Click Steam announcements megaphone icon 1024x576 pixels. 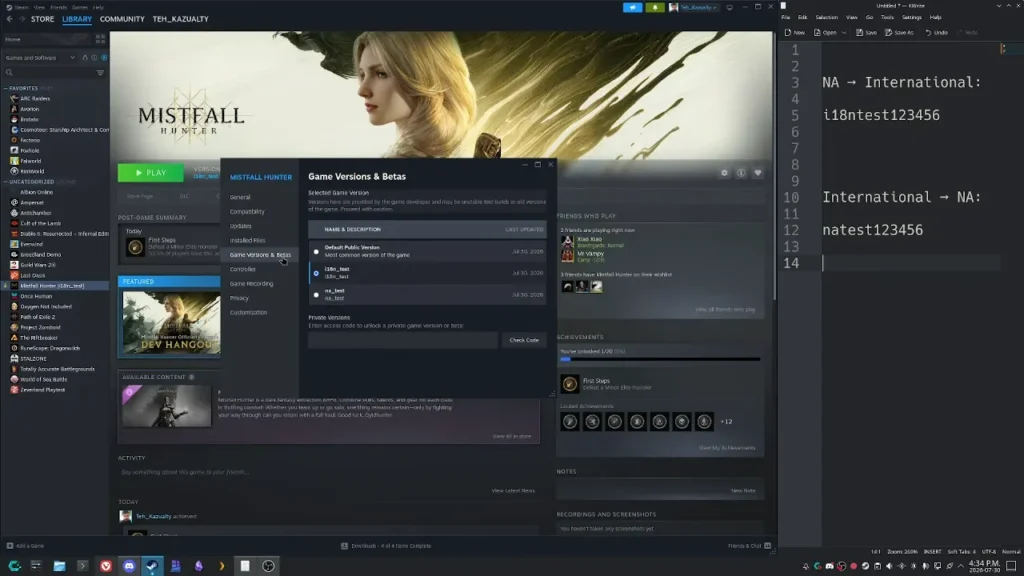pyautogui.click(x=632, y=7)
